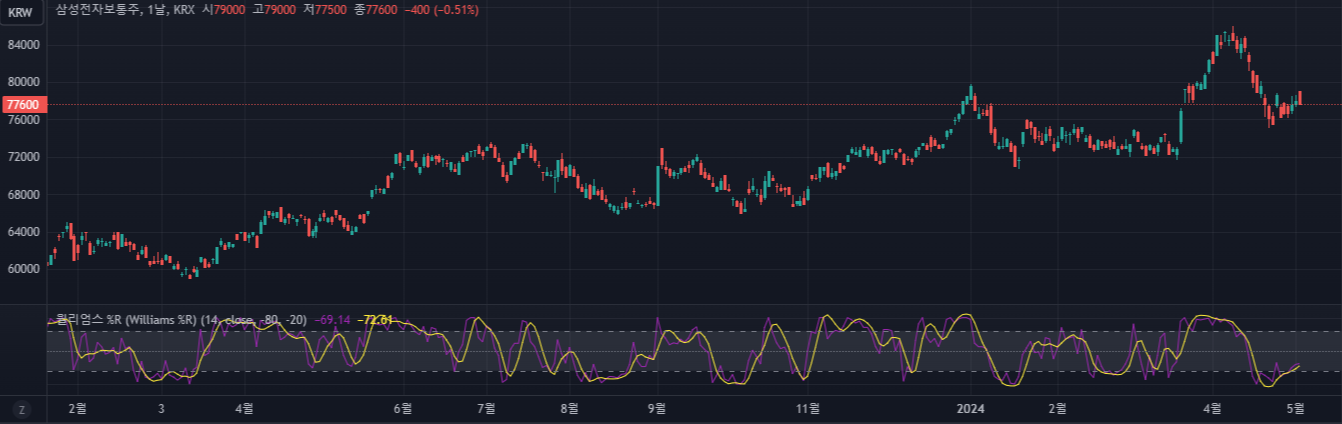The height and width of the screenshot is (424, 1342).
Task: Click the 3 month marker on time axis
Action: pyautogui.click(x=161, y=408)
